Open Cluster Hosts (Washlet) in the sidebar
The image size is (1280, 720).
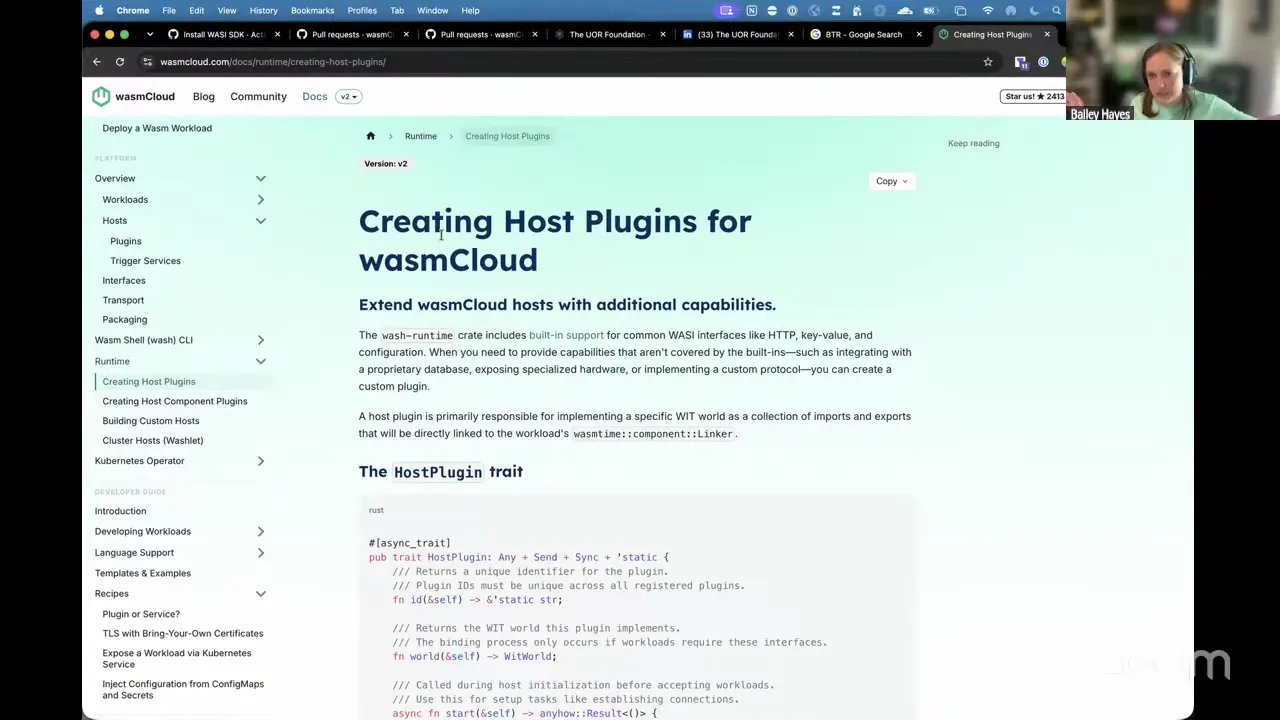pos(153,441)
